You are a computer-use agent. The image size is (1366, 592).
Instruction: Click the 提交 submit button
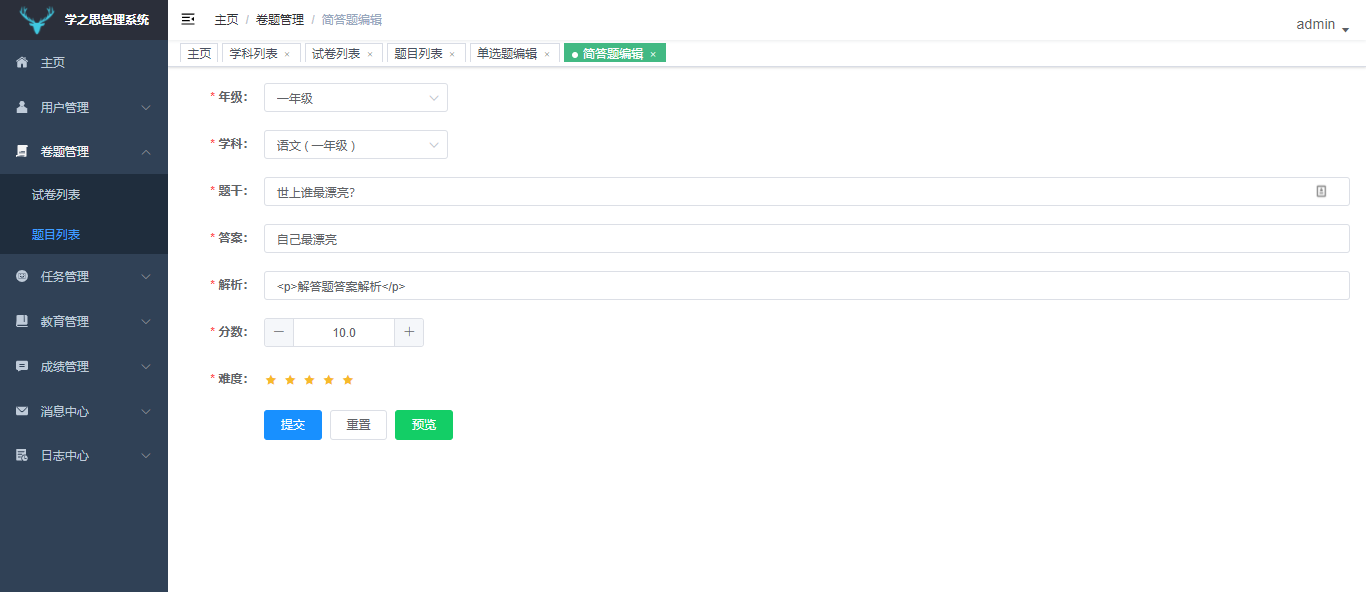coord(292,424)
